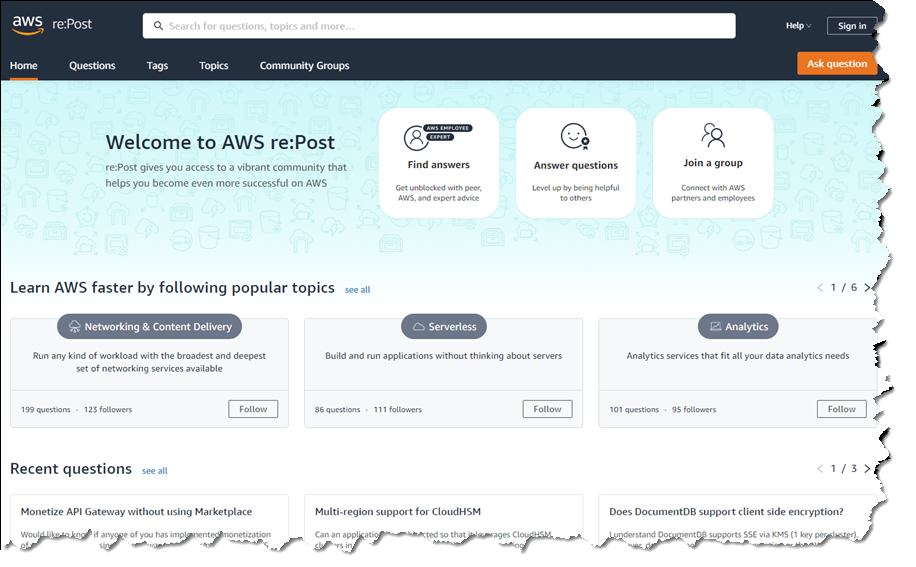
Task: Click the magnifier icon in search bar
Action: (x=158, y=26)
